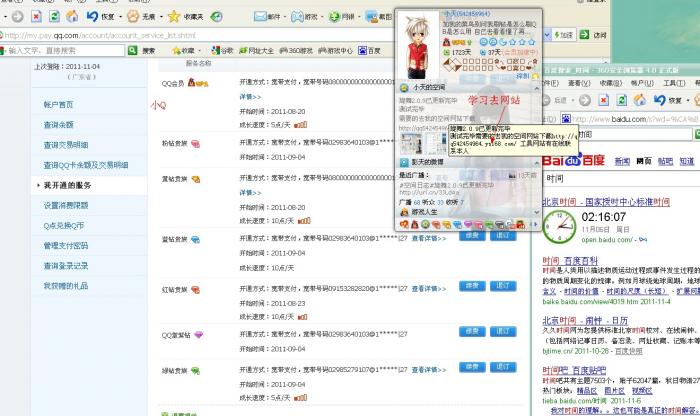Open 百度 bookmark on left browser bar
Screen dimensions: 700x416
tap(369, 50)
